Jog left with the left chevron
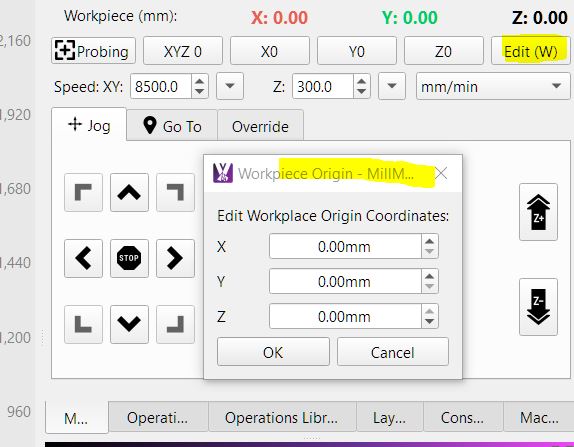 83,258
